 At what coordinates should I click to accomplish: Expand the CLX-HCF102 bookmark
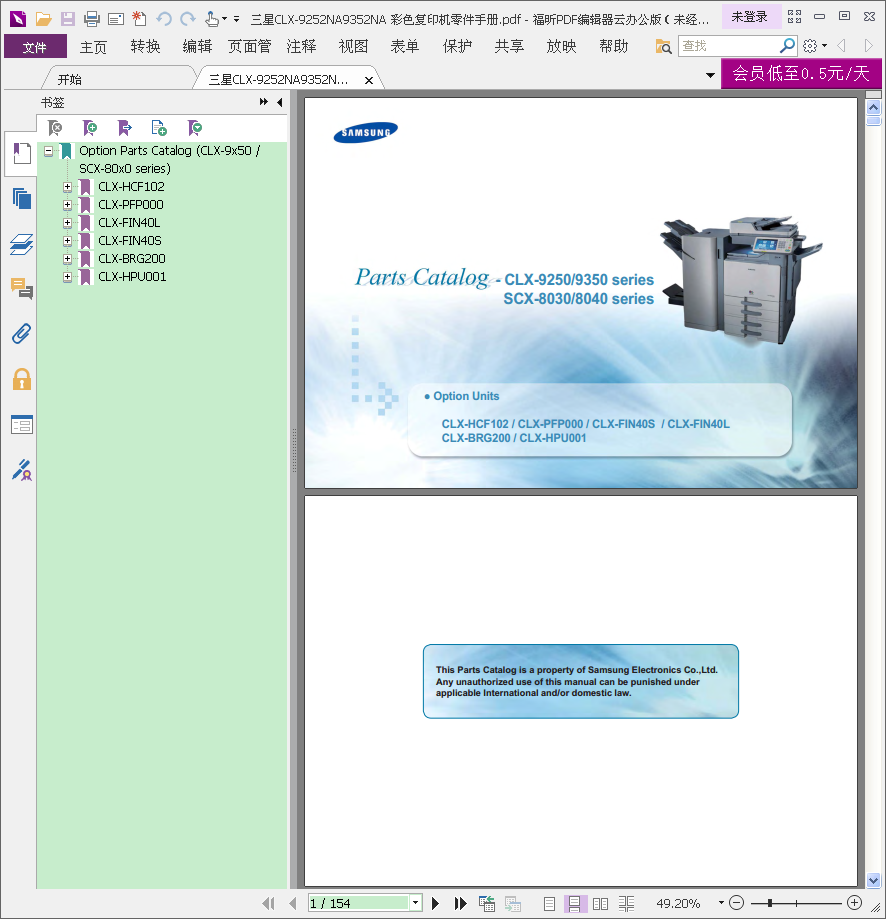(x=67, y=187)
